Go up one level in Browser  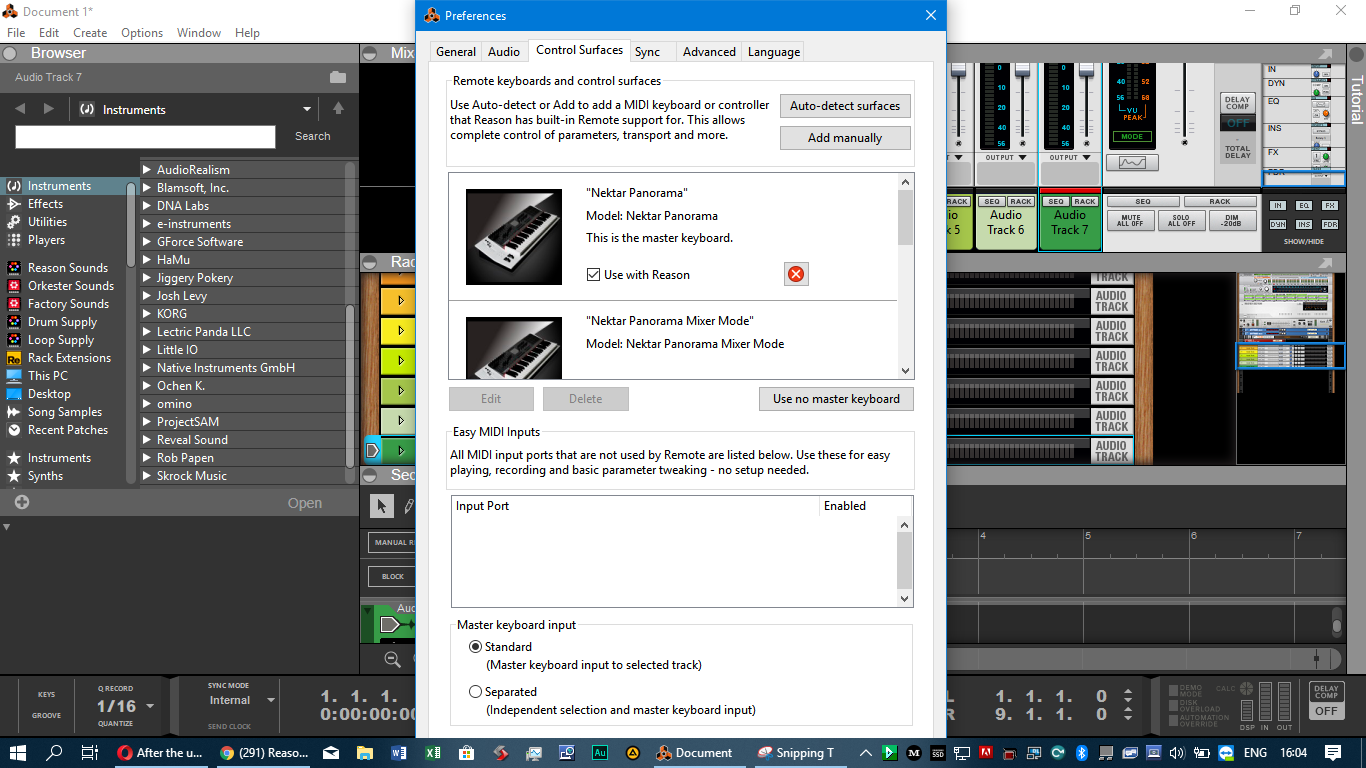(338, 109)
